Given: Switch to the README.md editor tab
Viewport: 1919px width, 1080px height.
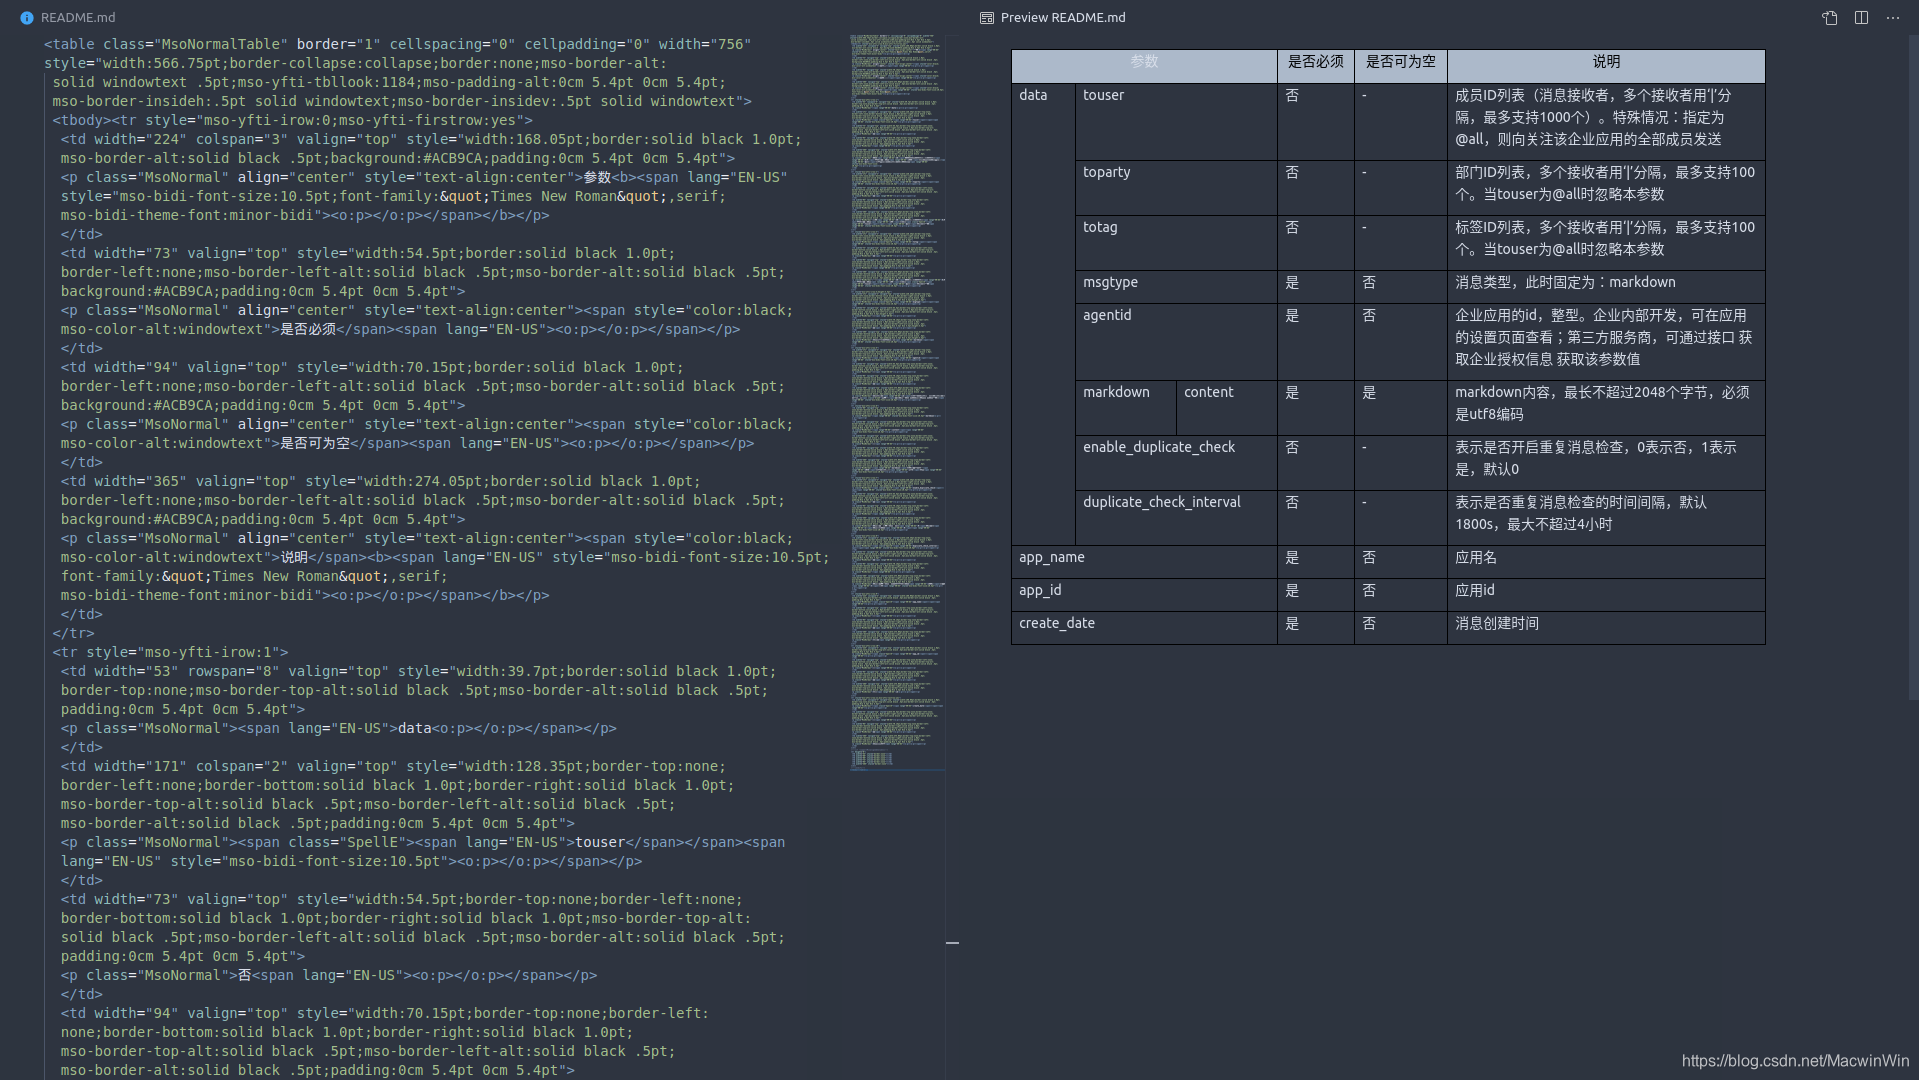Looking at the screenshot, I should click(68, 17).
